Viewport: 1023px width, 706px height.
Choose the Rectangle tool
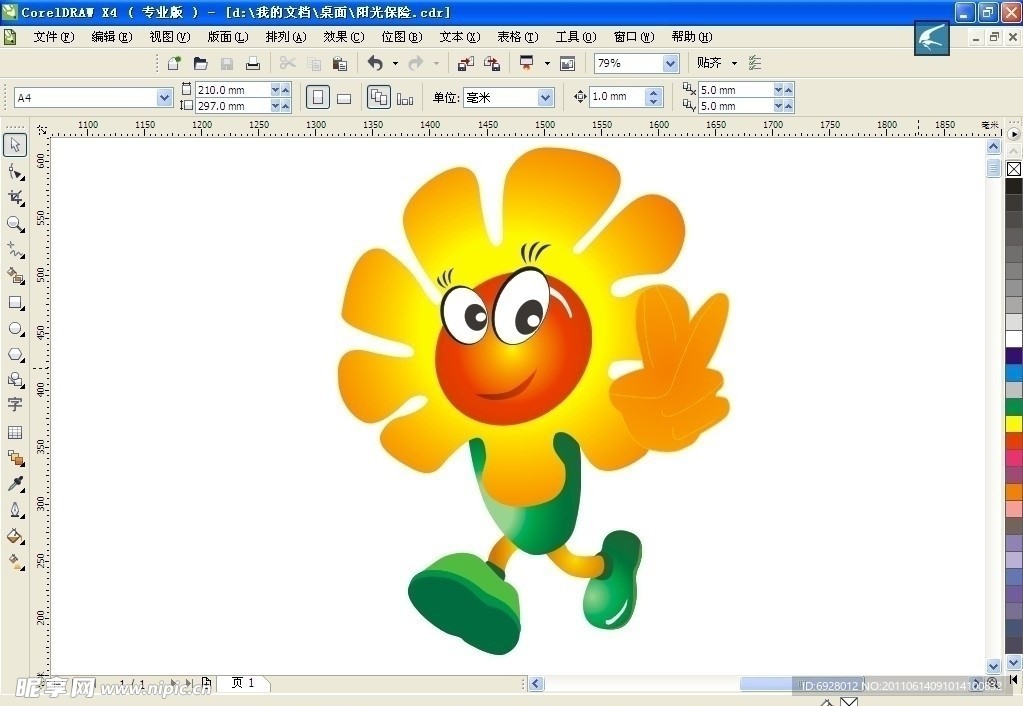(15, 302)
